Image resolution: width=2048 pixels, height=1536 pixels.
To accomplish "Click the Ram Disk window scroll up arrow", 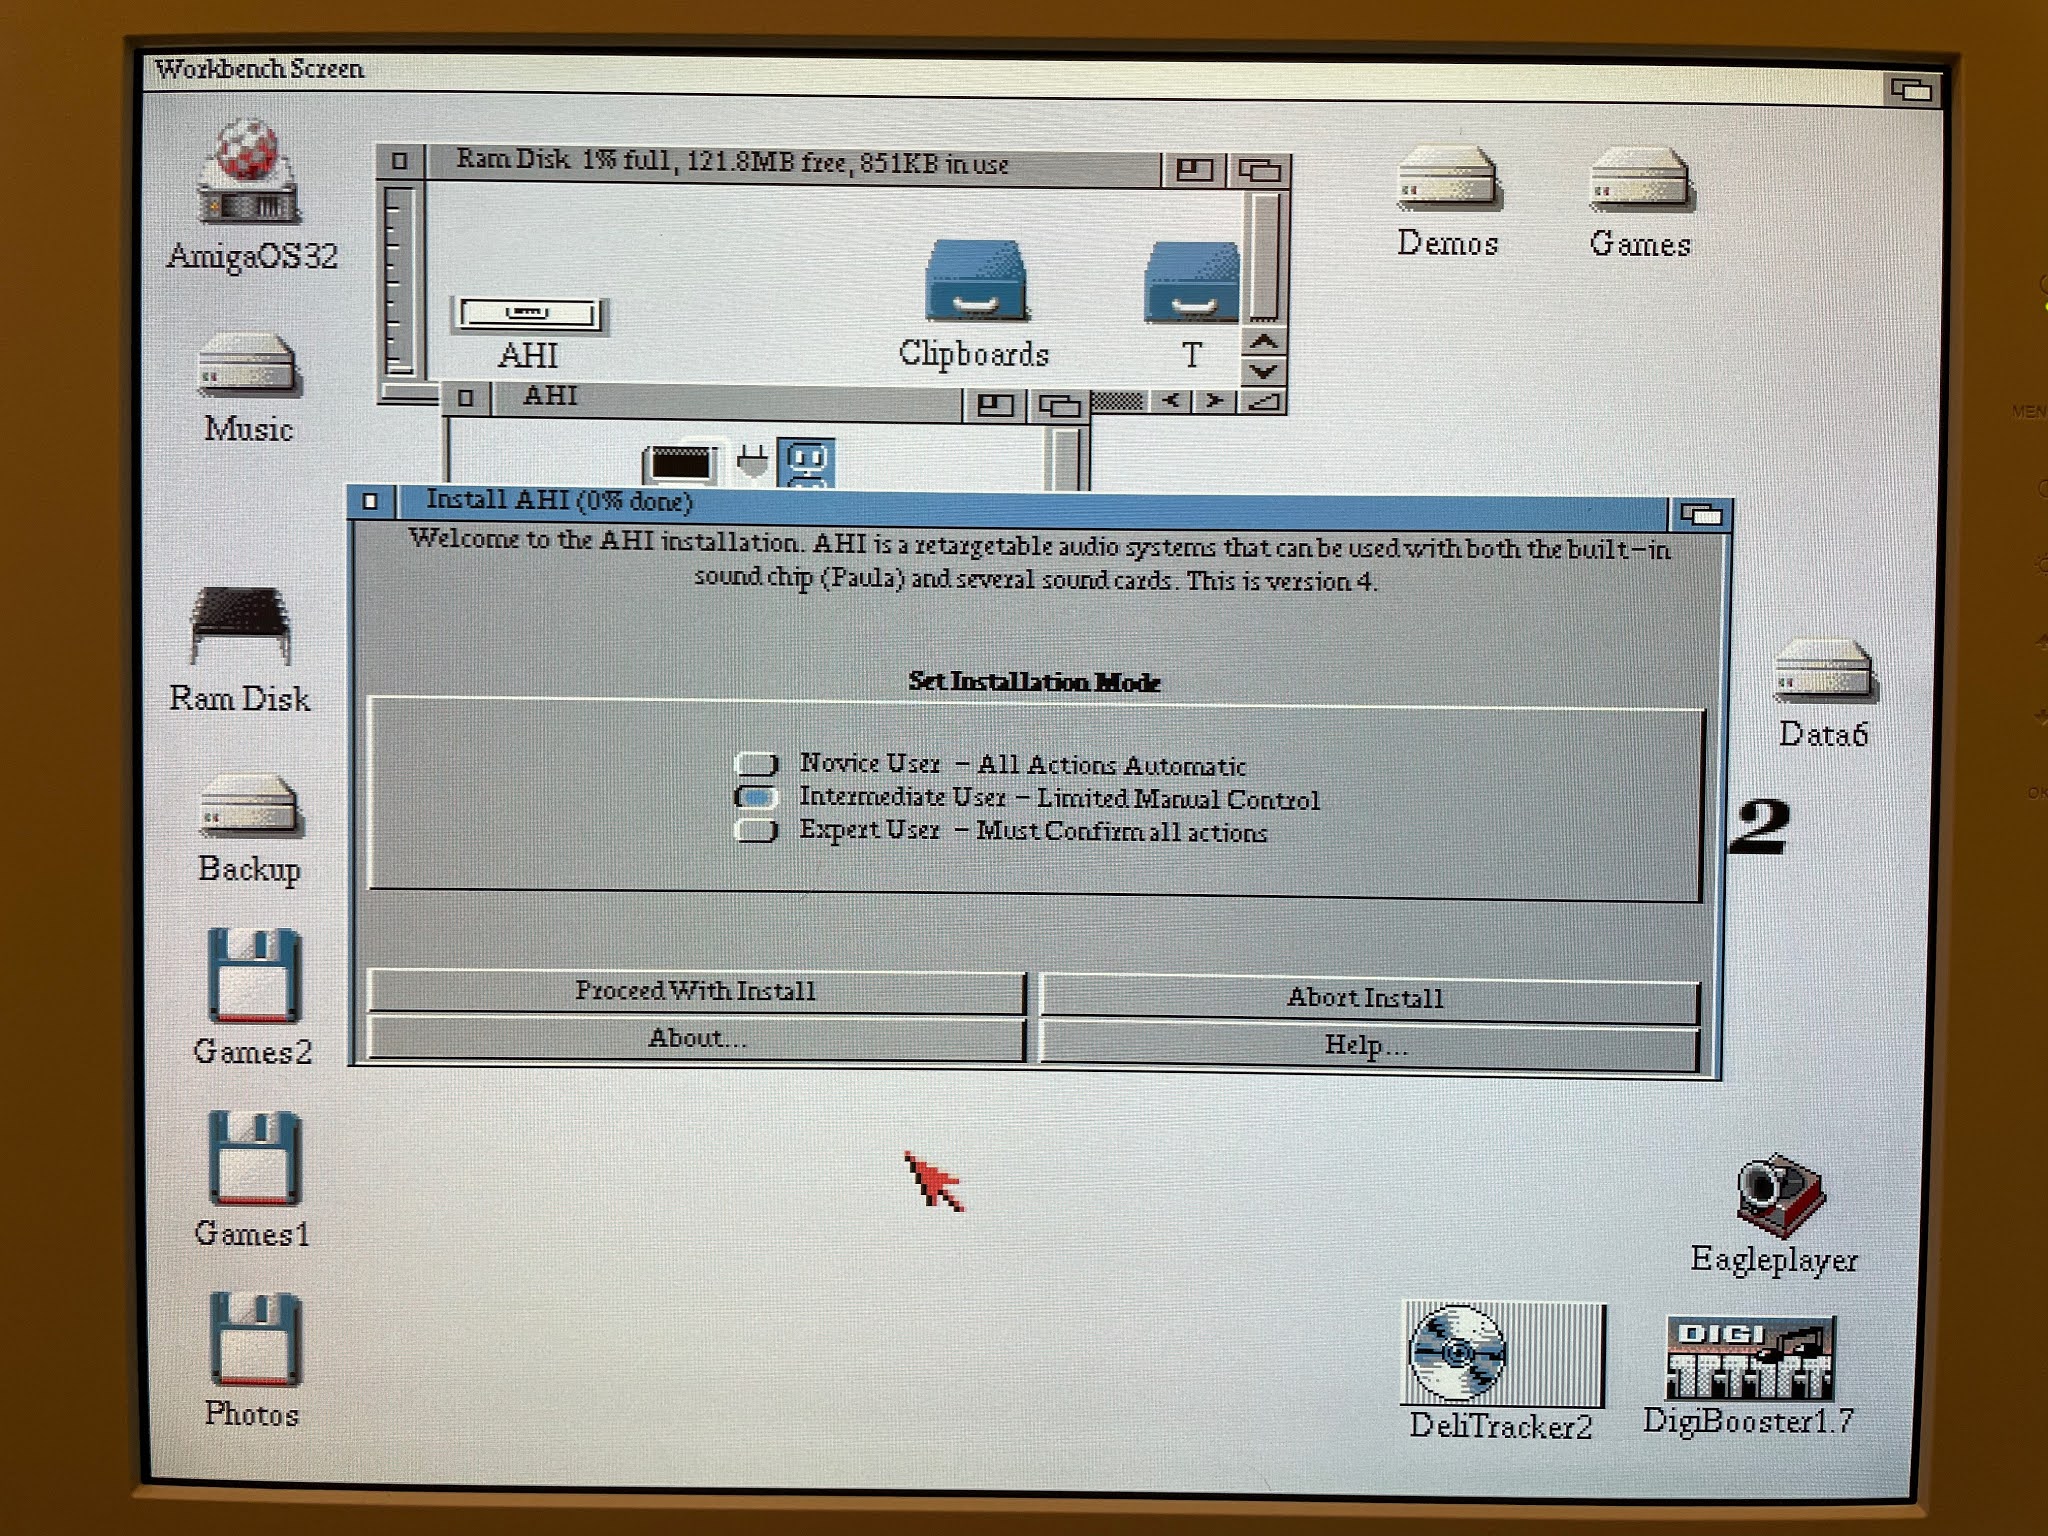I will (1264, 342).
